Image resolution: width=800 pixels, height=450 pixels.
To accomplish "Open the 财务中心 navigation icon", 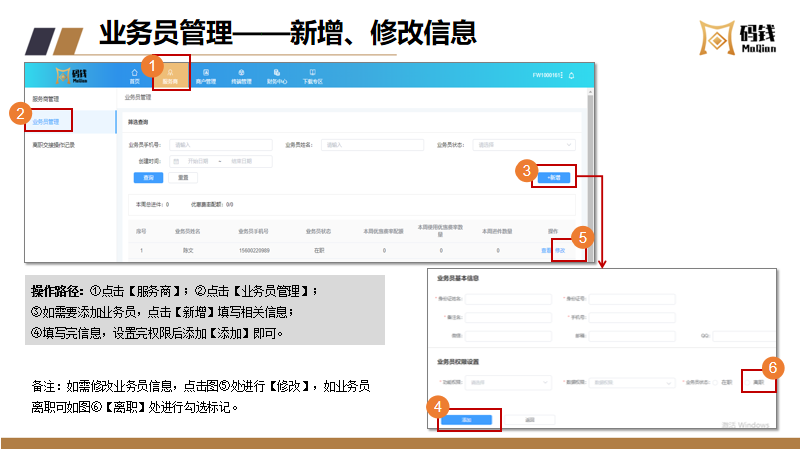I will (277, 76).
